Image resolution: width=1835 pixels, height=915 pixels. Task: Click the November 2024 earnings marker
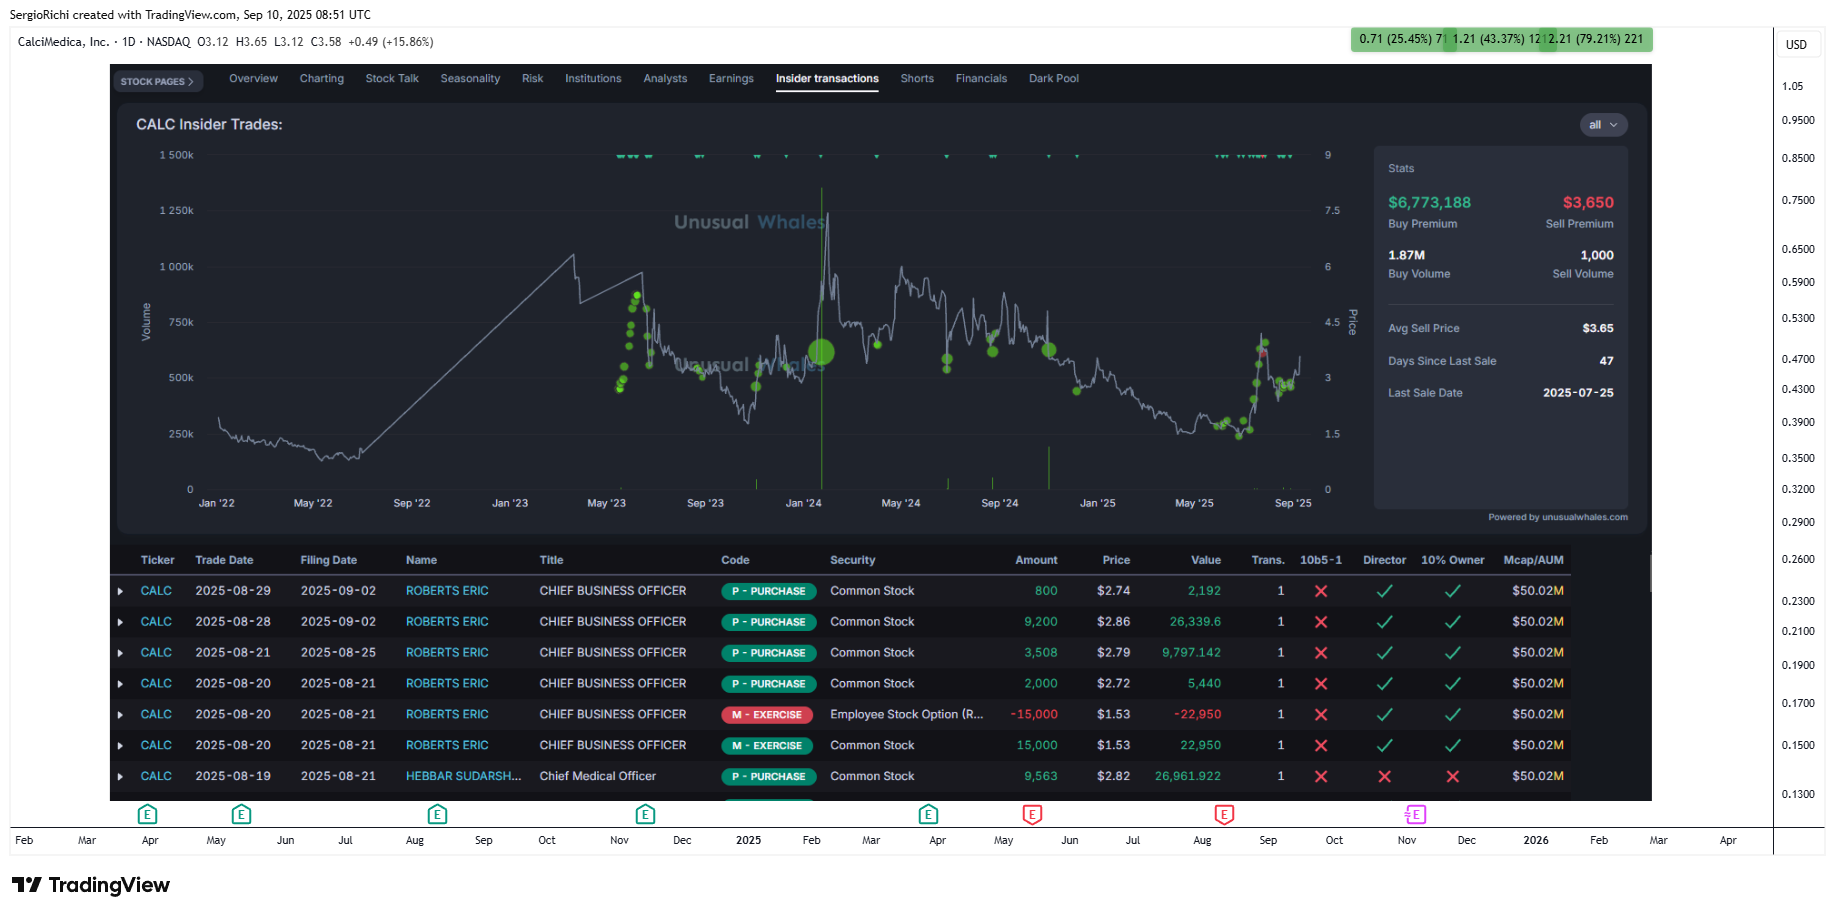click(645, 814)
